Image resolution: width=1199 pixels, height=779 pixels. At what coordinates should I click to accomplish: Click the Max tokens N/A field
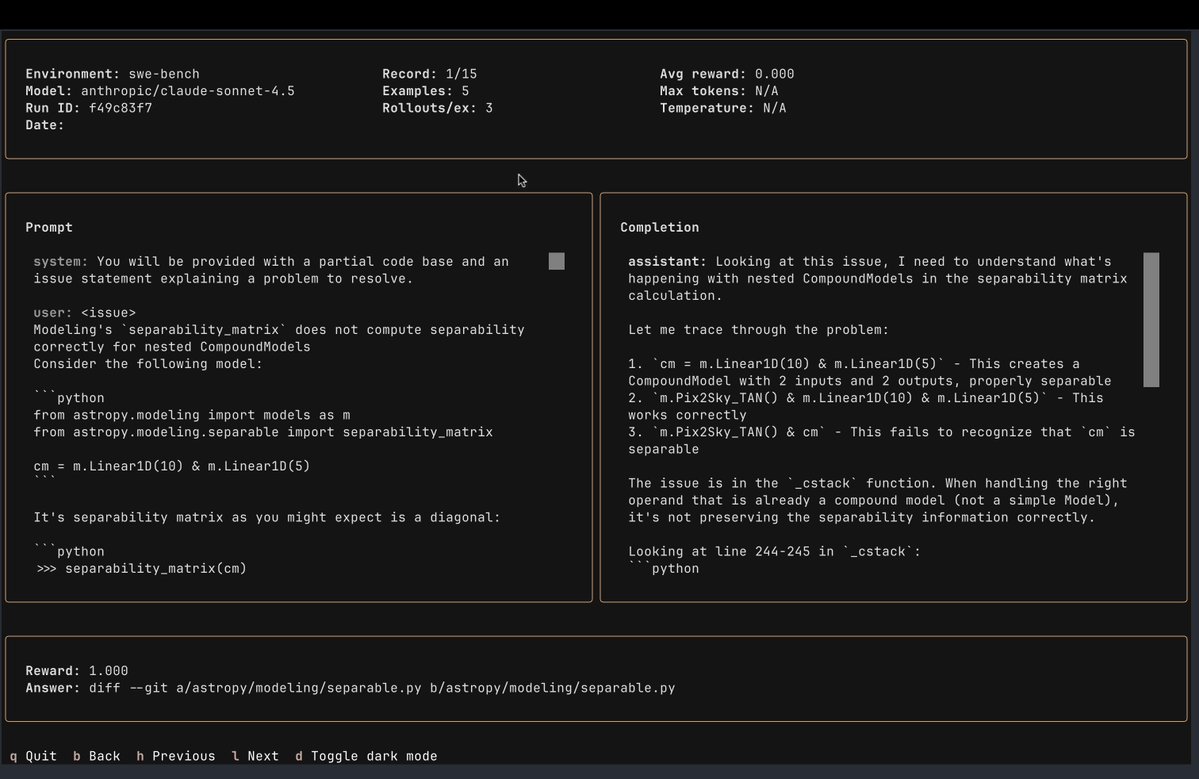tap(722, 90)
